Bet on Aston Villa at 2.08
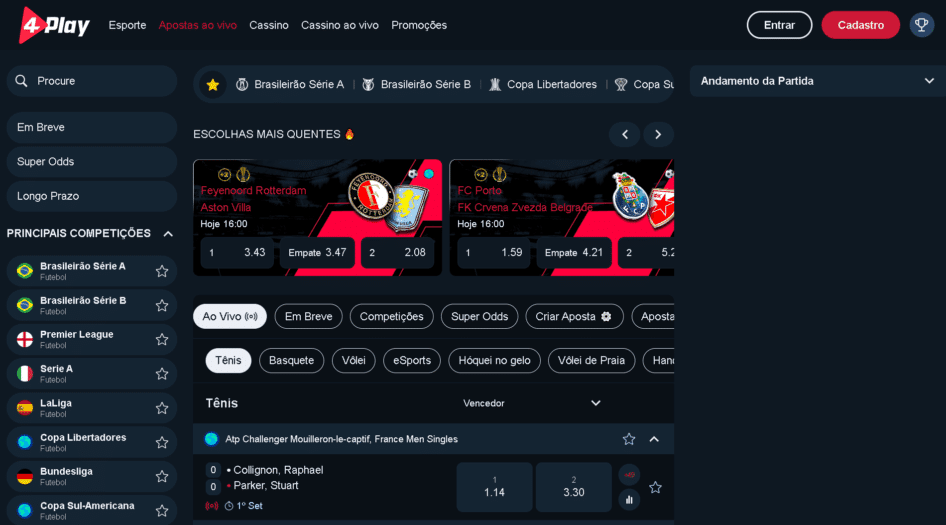Viewport: 946px width, 525px height. tap(397, 252)
